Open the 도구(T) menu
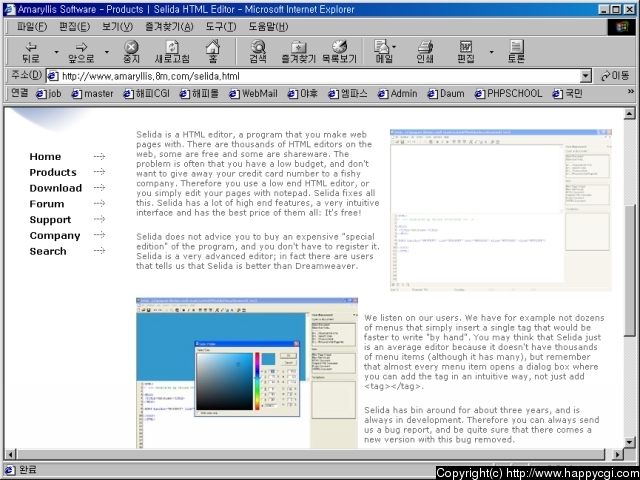 [221, 27]
